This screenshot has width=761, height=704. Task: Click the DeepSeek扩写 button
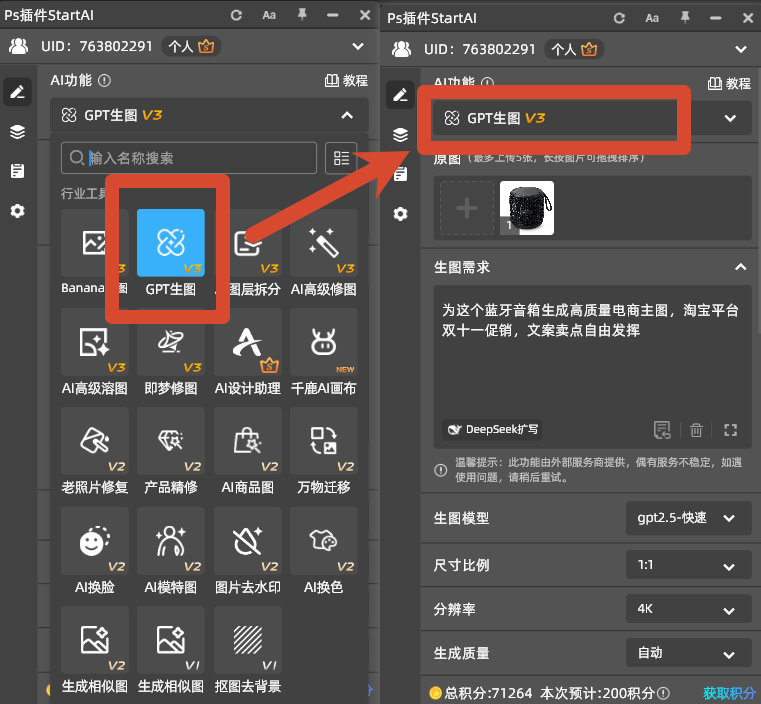492,429
